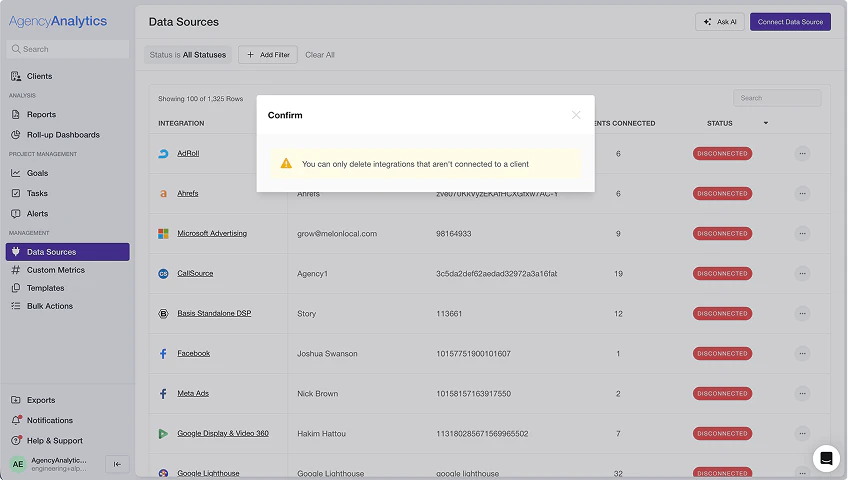
Task: Click the Alerts icon
Action: pyautogui.click(x=16, y=214)
